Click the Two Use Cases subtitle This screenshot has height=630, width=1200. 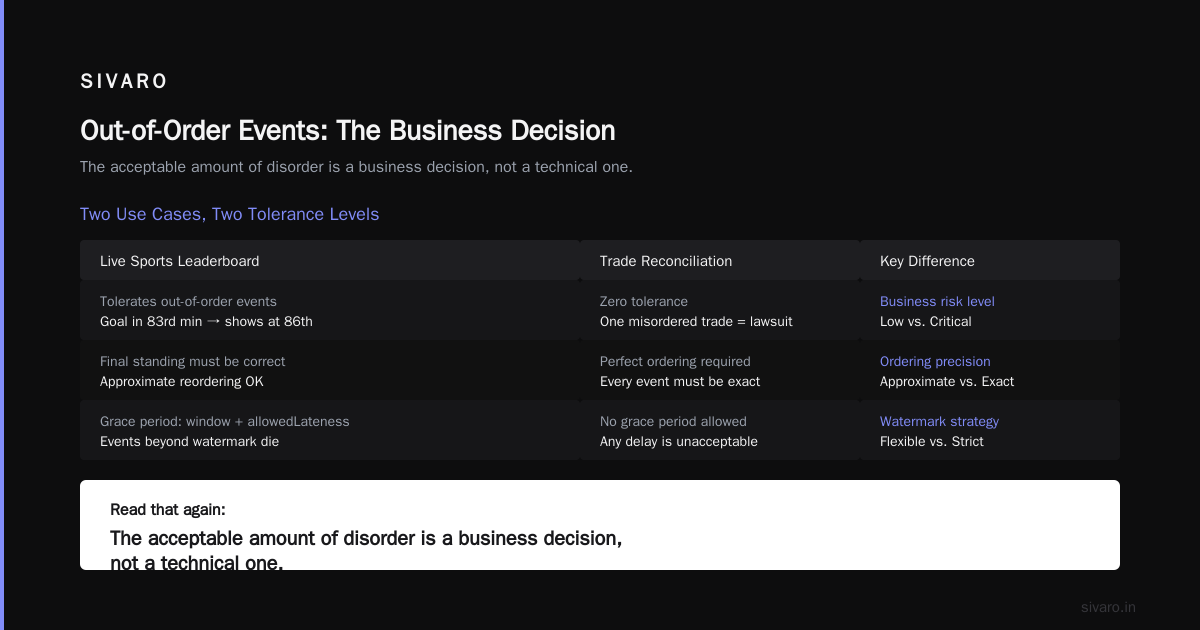[229, 214]
